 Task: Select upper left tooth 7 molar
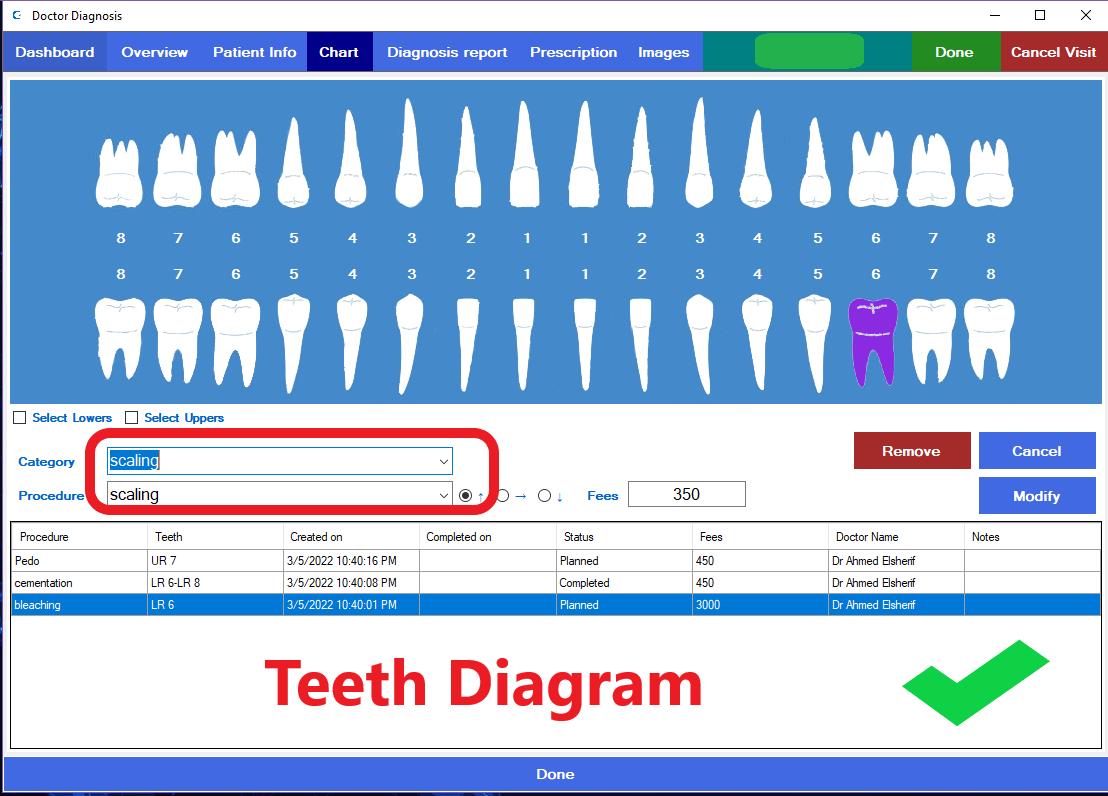(931, 170)
